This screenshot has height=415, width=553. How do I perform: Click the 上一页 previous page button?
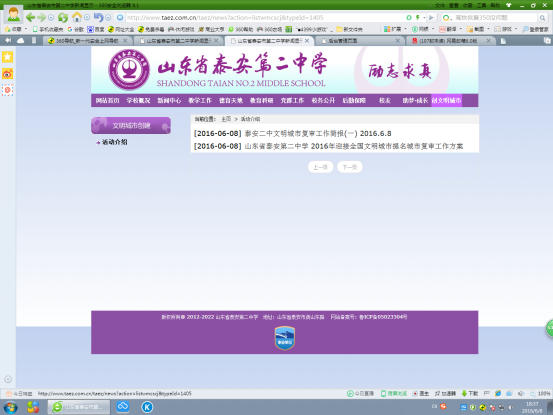320,167
